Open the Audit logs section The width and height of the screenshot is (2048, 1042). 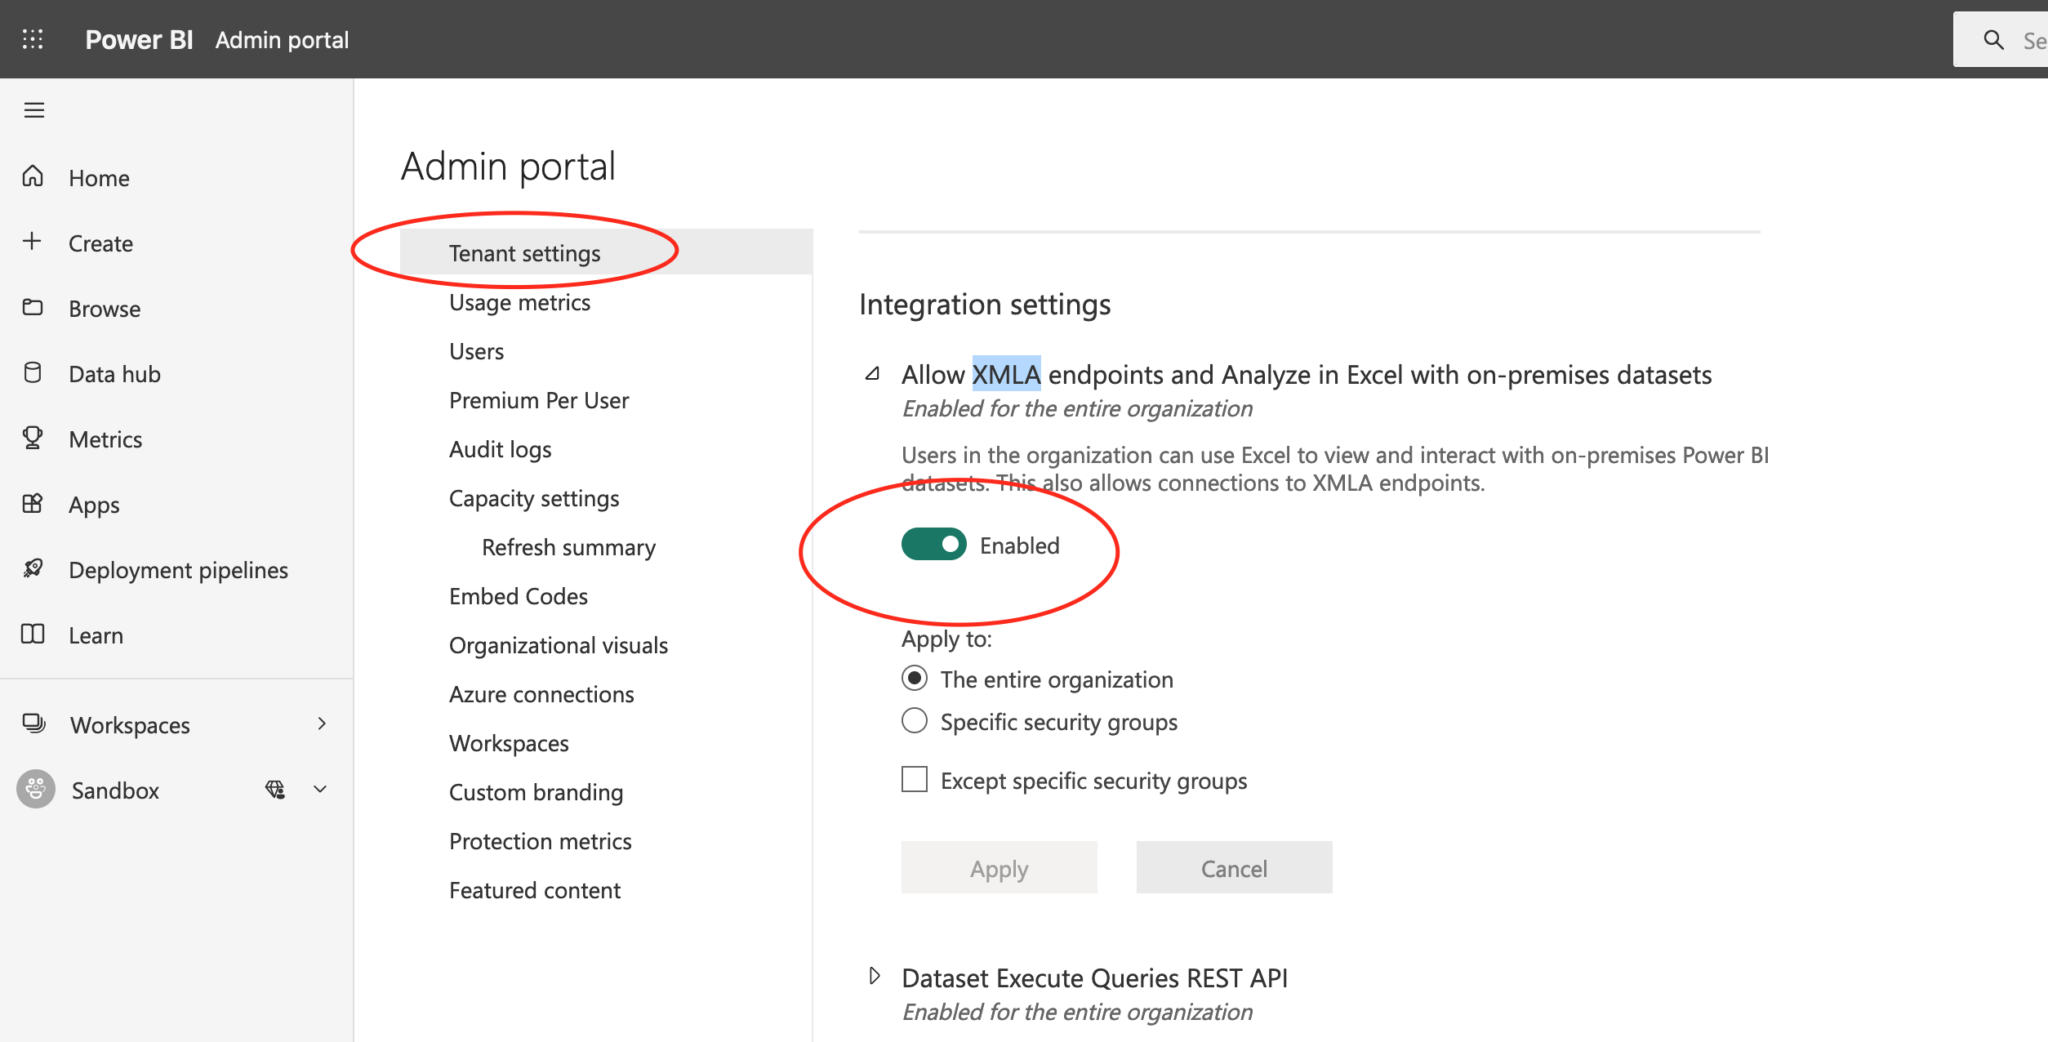point(500,449)
